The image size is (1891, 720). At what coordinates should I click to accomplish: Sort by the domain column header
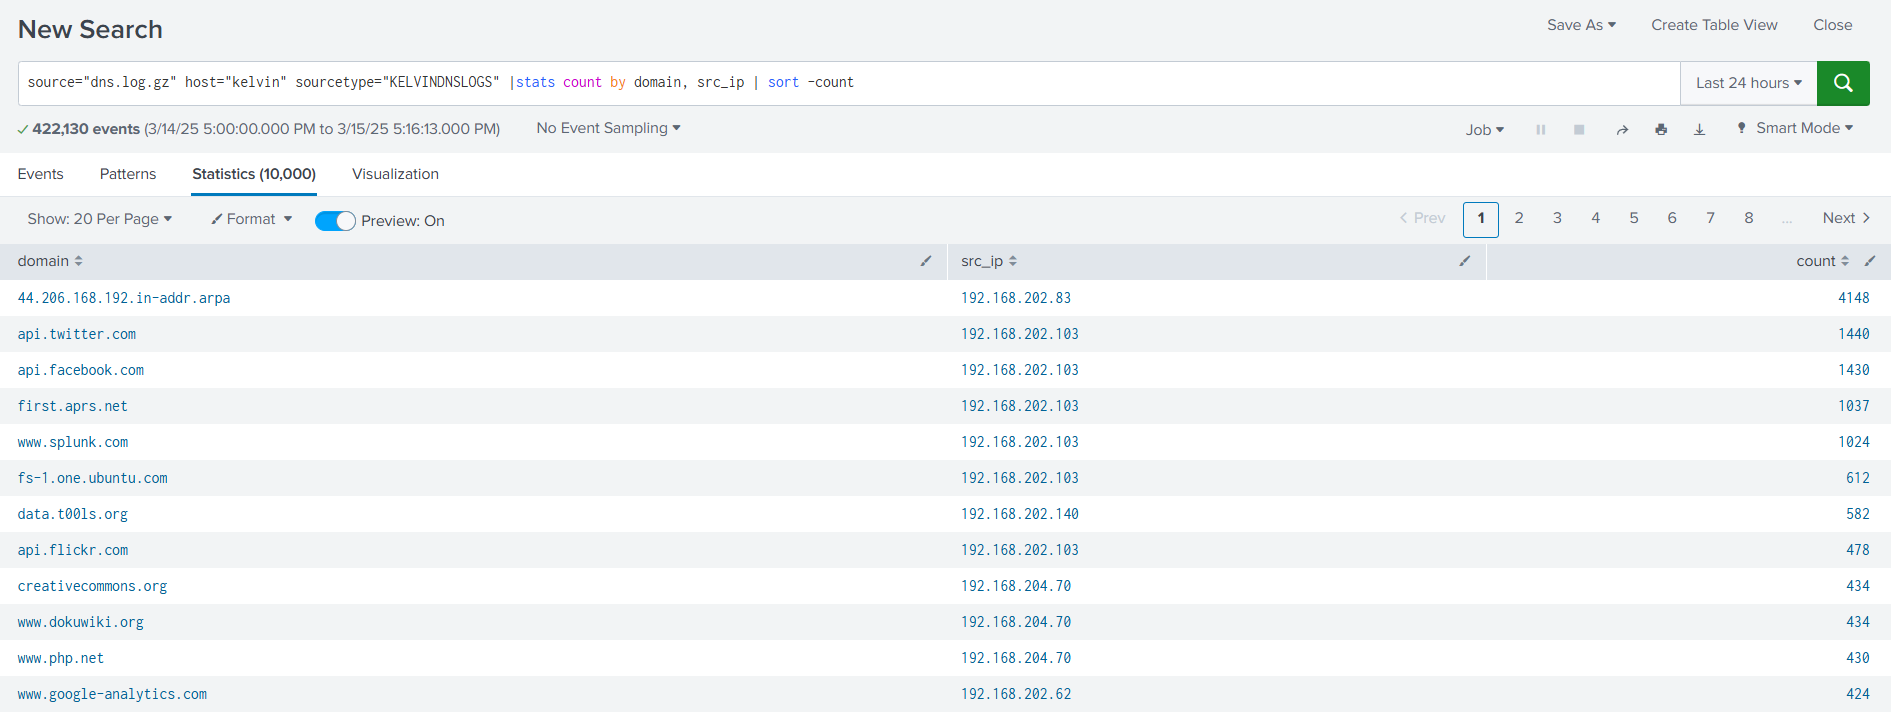tap(50, 261)
